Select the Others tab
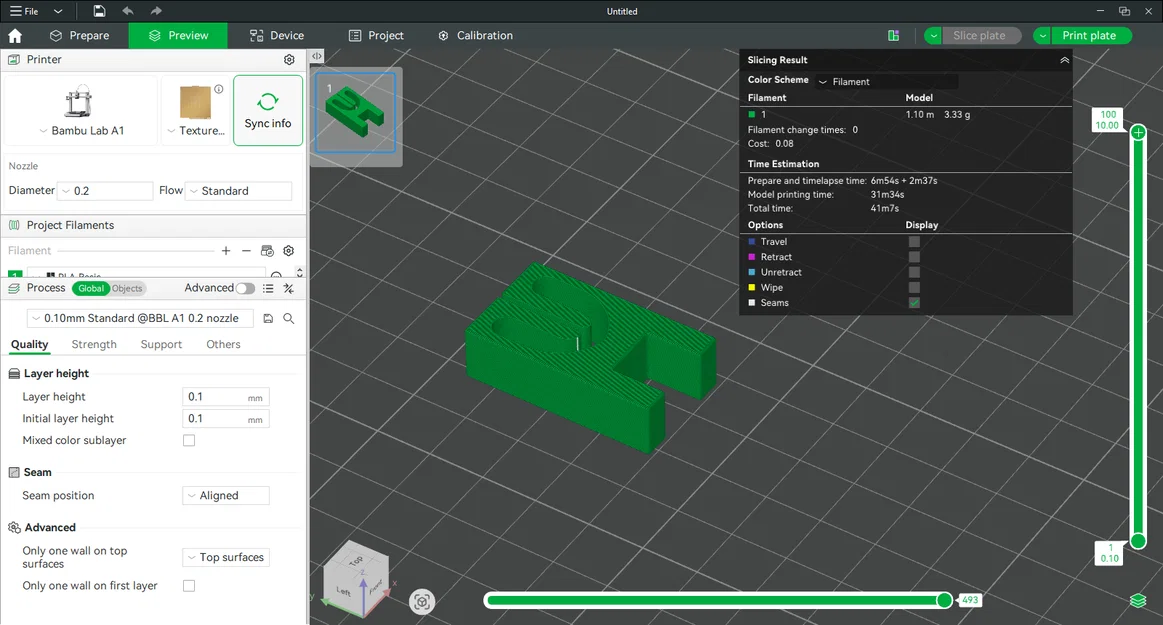Screen dimensions: 1163x625 point(223,344)
